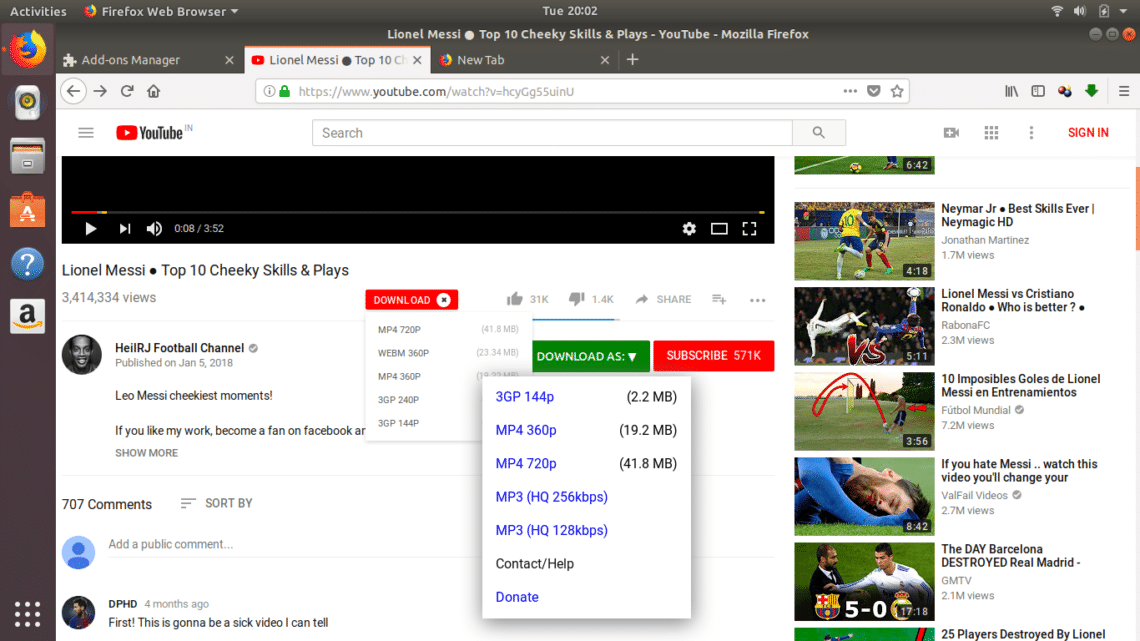Open upload video camera icon
1140x641 pixels.
[x=951, y=132]
